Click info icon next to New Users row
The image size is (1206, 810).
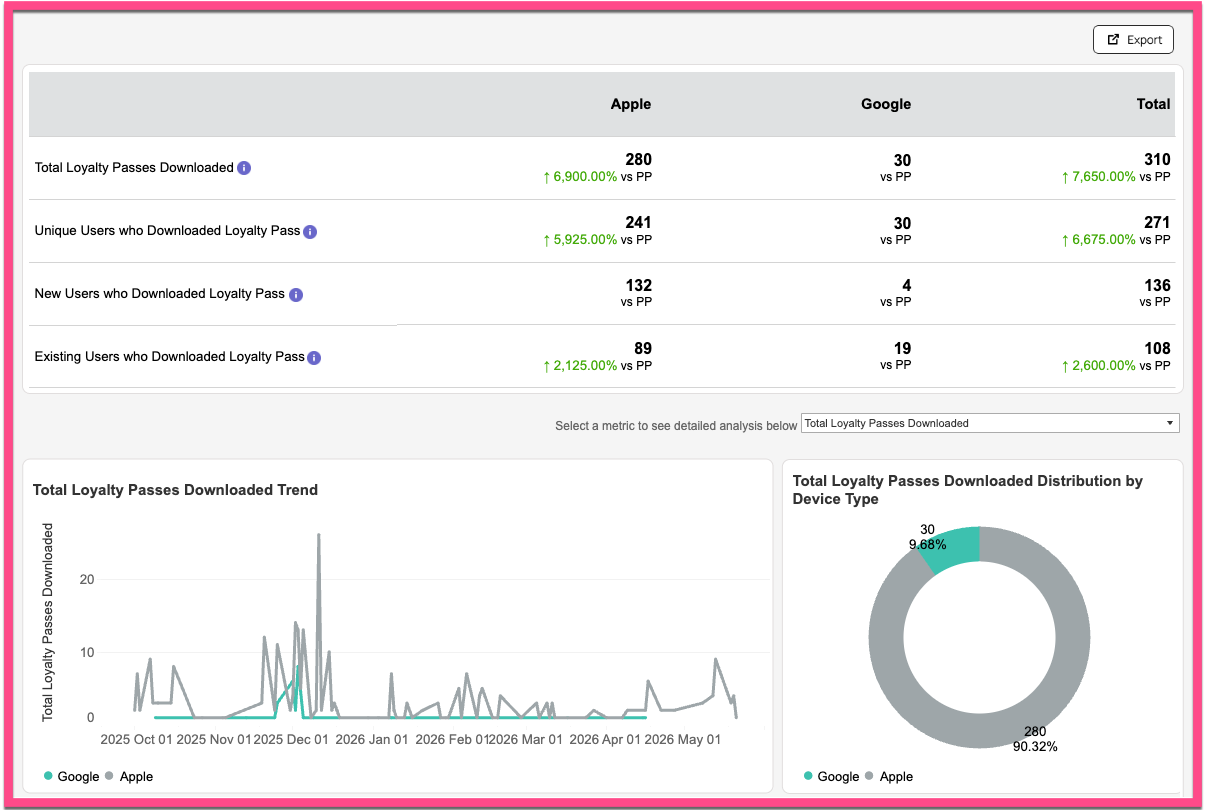(x=296, y=294)
